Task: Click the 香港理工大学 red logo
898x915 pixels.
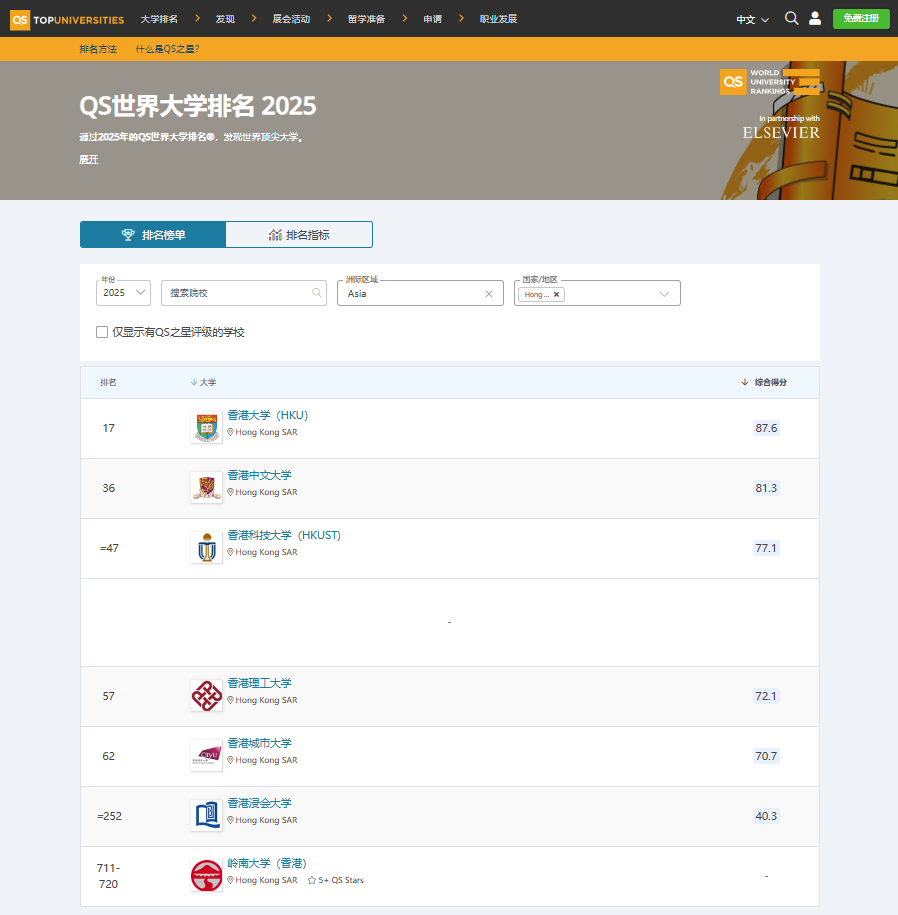Action: tap(207, 696)
